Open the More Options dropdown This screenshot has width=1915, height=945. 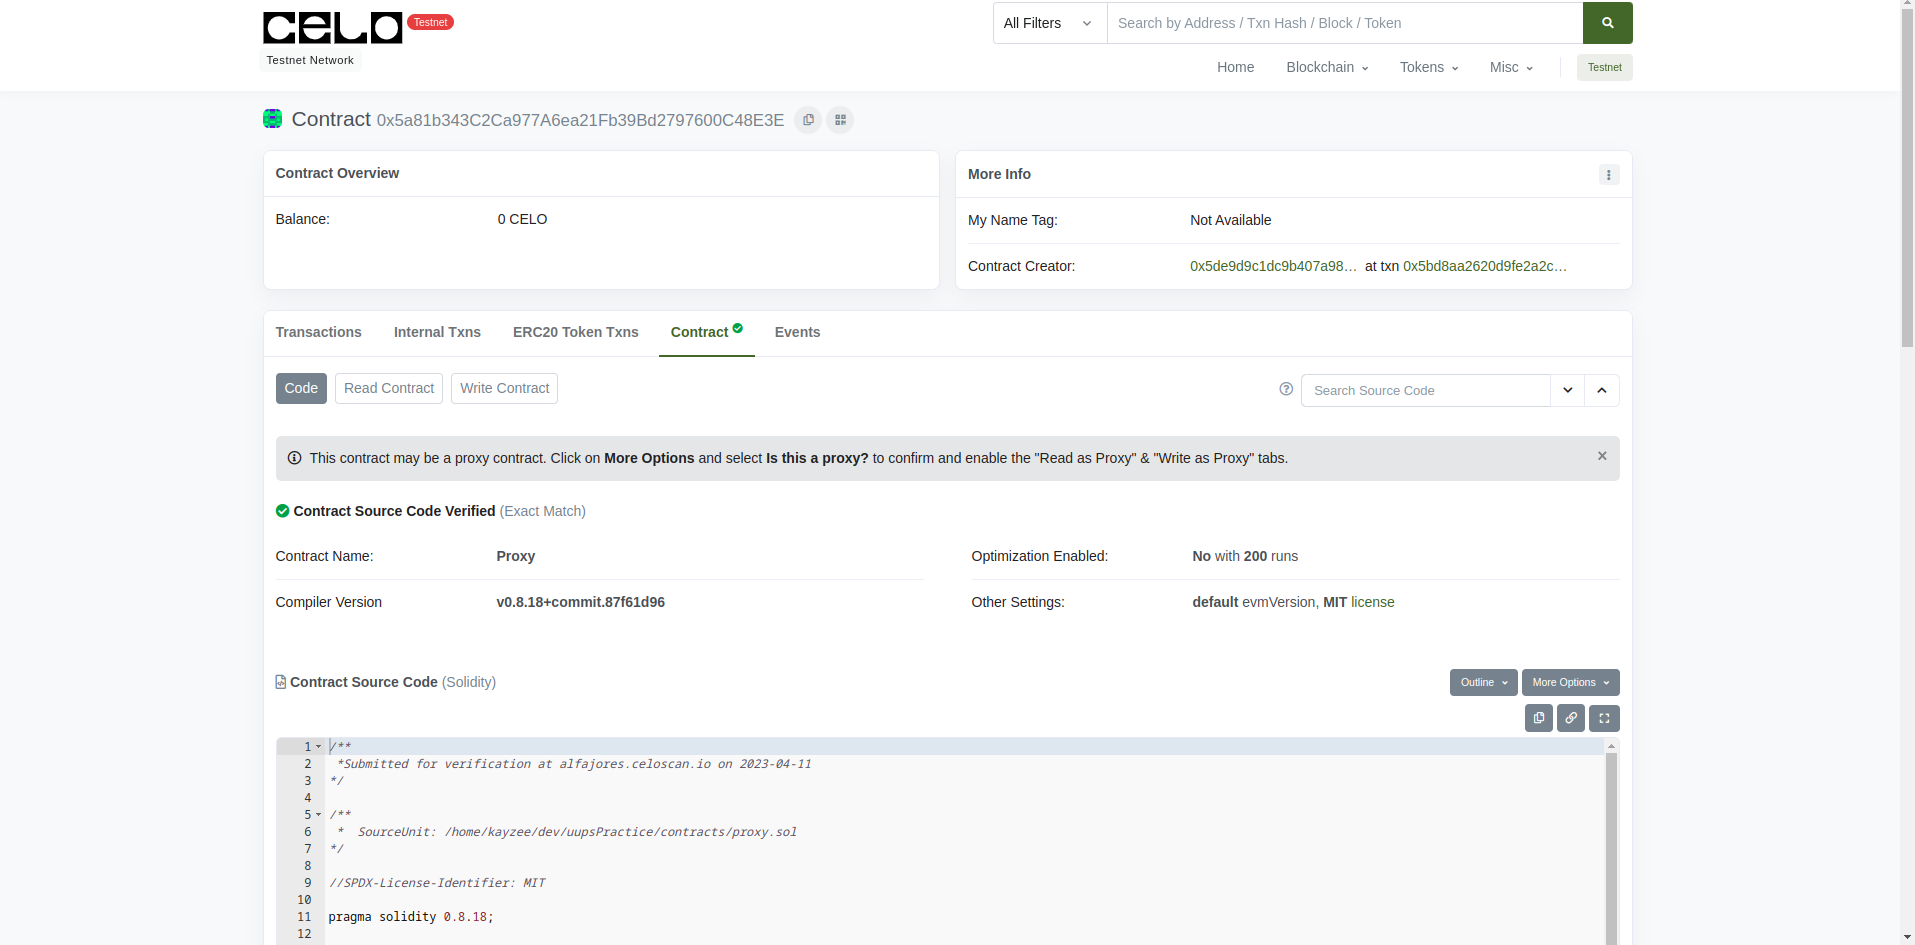click(1571, 682)
